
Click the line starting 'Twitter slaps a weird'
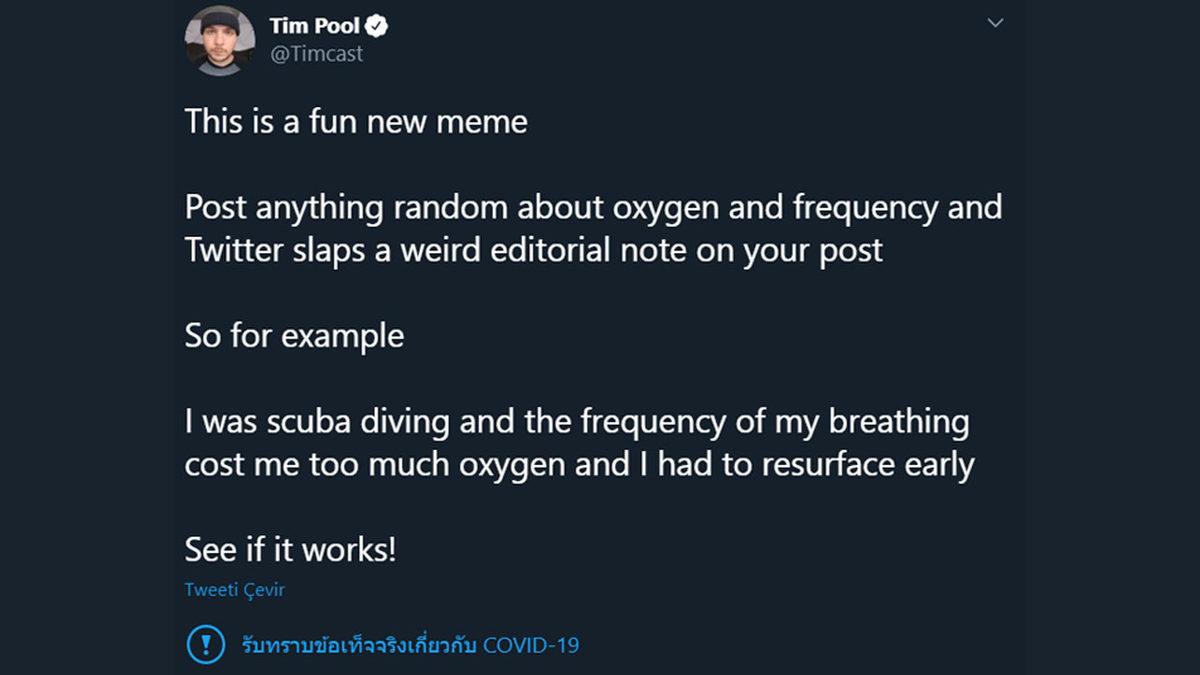click(x=534, y=250)
